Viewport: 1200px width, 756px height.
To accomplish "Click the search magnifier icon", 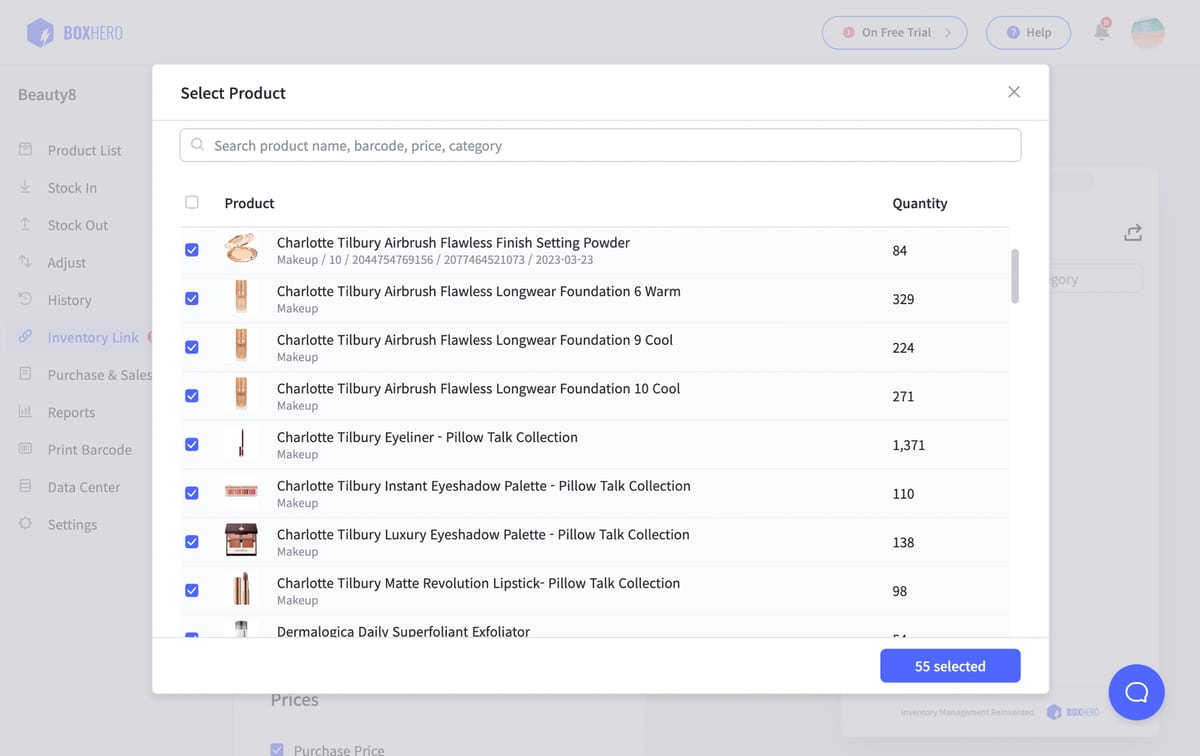I will tap(198, 145).
